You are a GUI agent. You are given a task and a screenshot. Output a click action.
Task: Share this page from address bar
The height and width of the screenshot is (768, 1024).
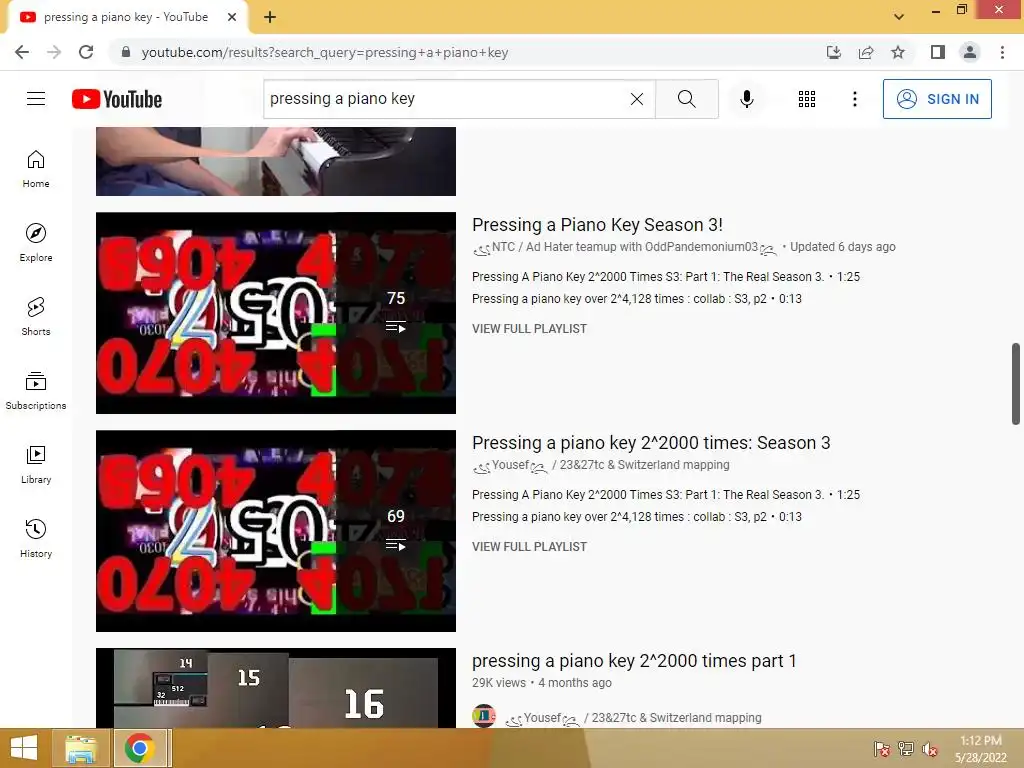click(x=866, y=52)
